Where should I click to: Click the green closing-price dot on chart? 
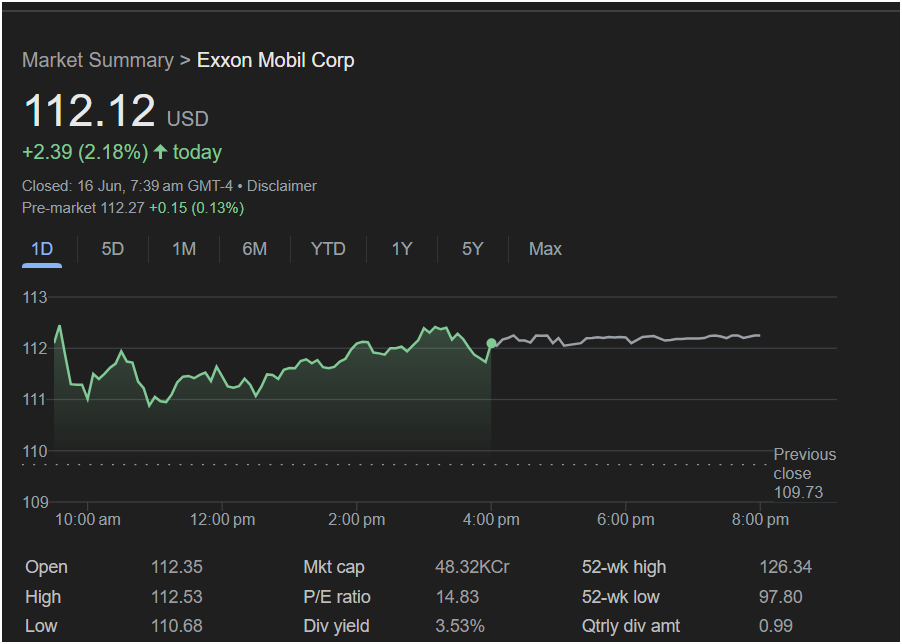coord(491,343)
